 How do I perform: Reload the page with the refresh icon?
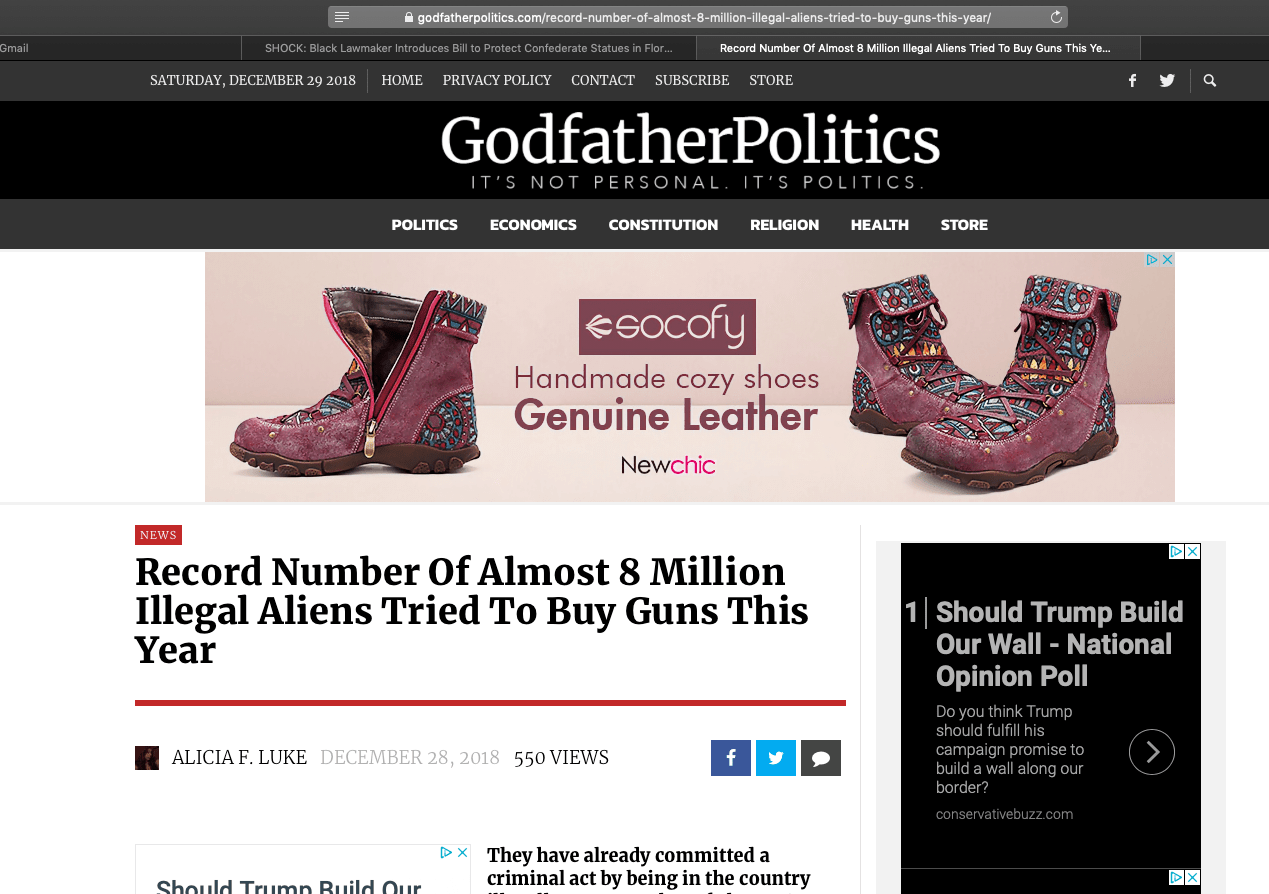[1057, 16]
